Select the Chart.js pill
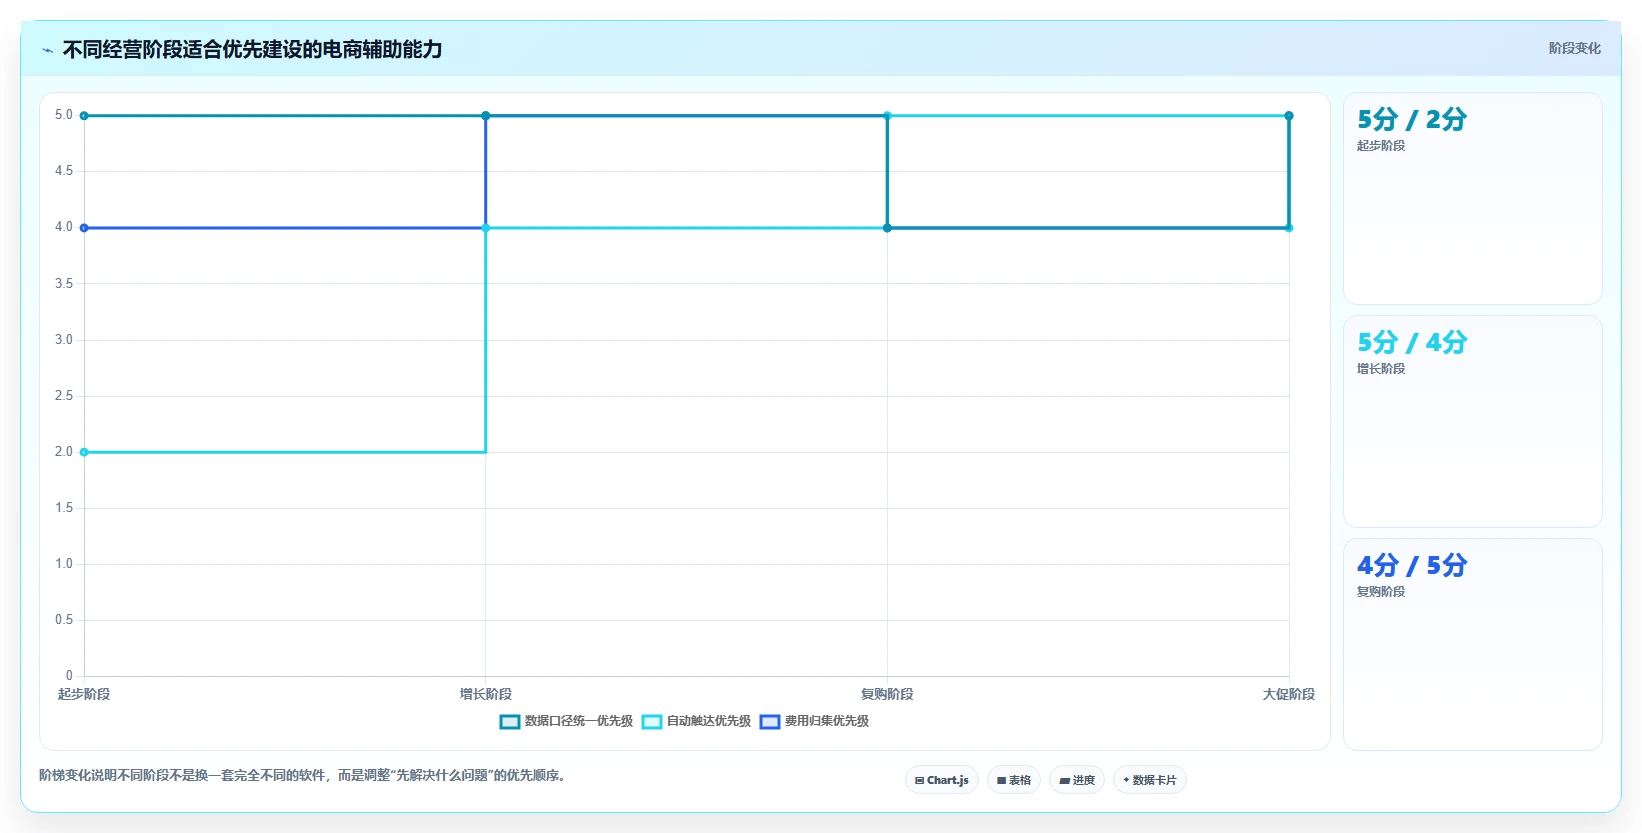This screenshot has width=1642, height=833. (942, 780)
